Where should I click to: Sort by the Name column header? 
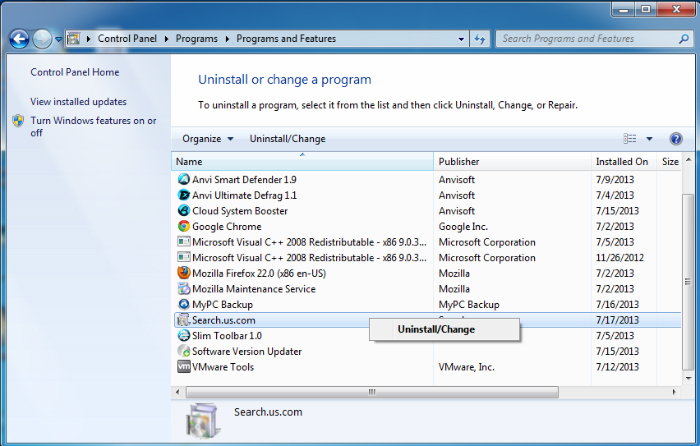[x=302, y=162]
